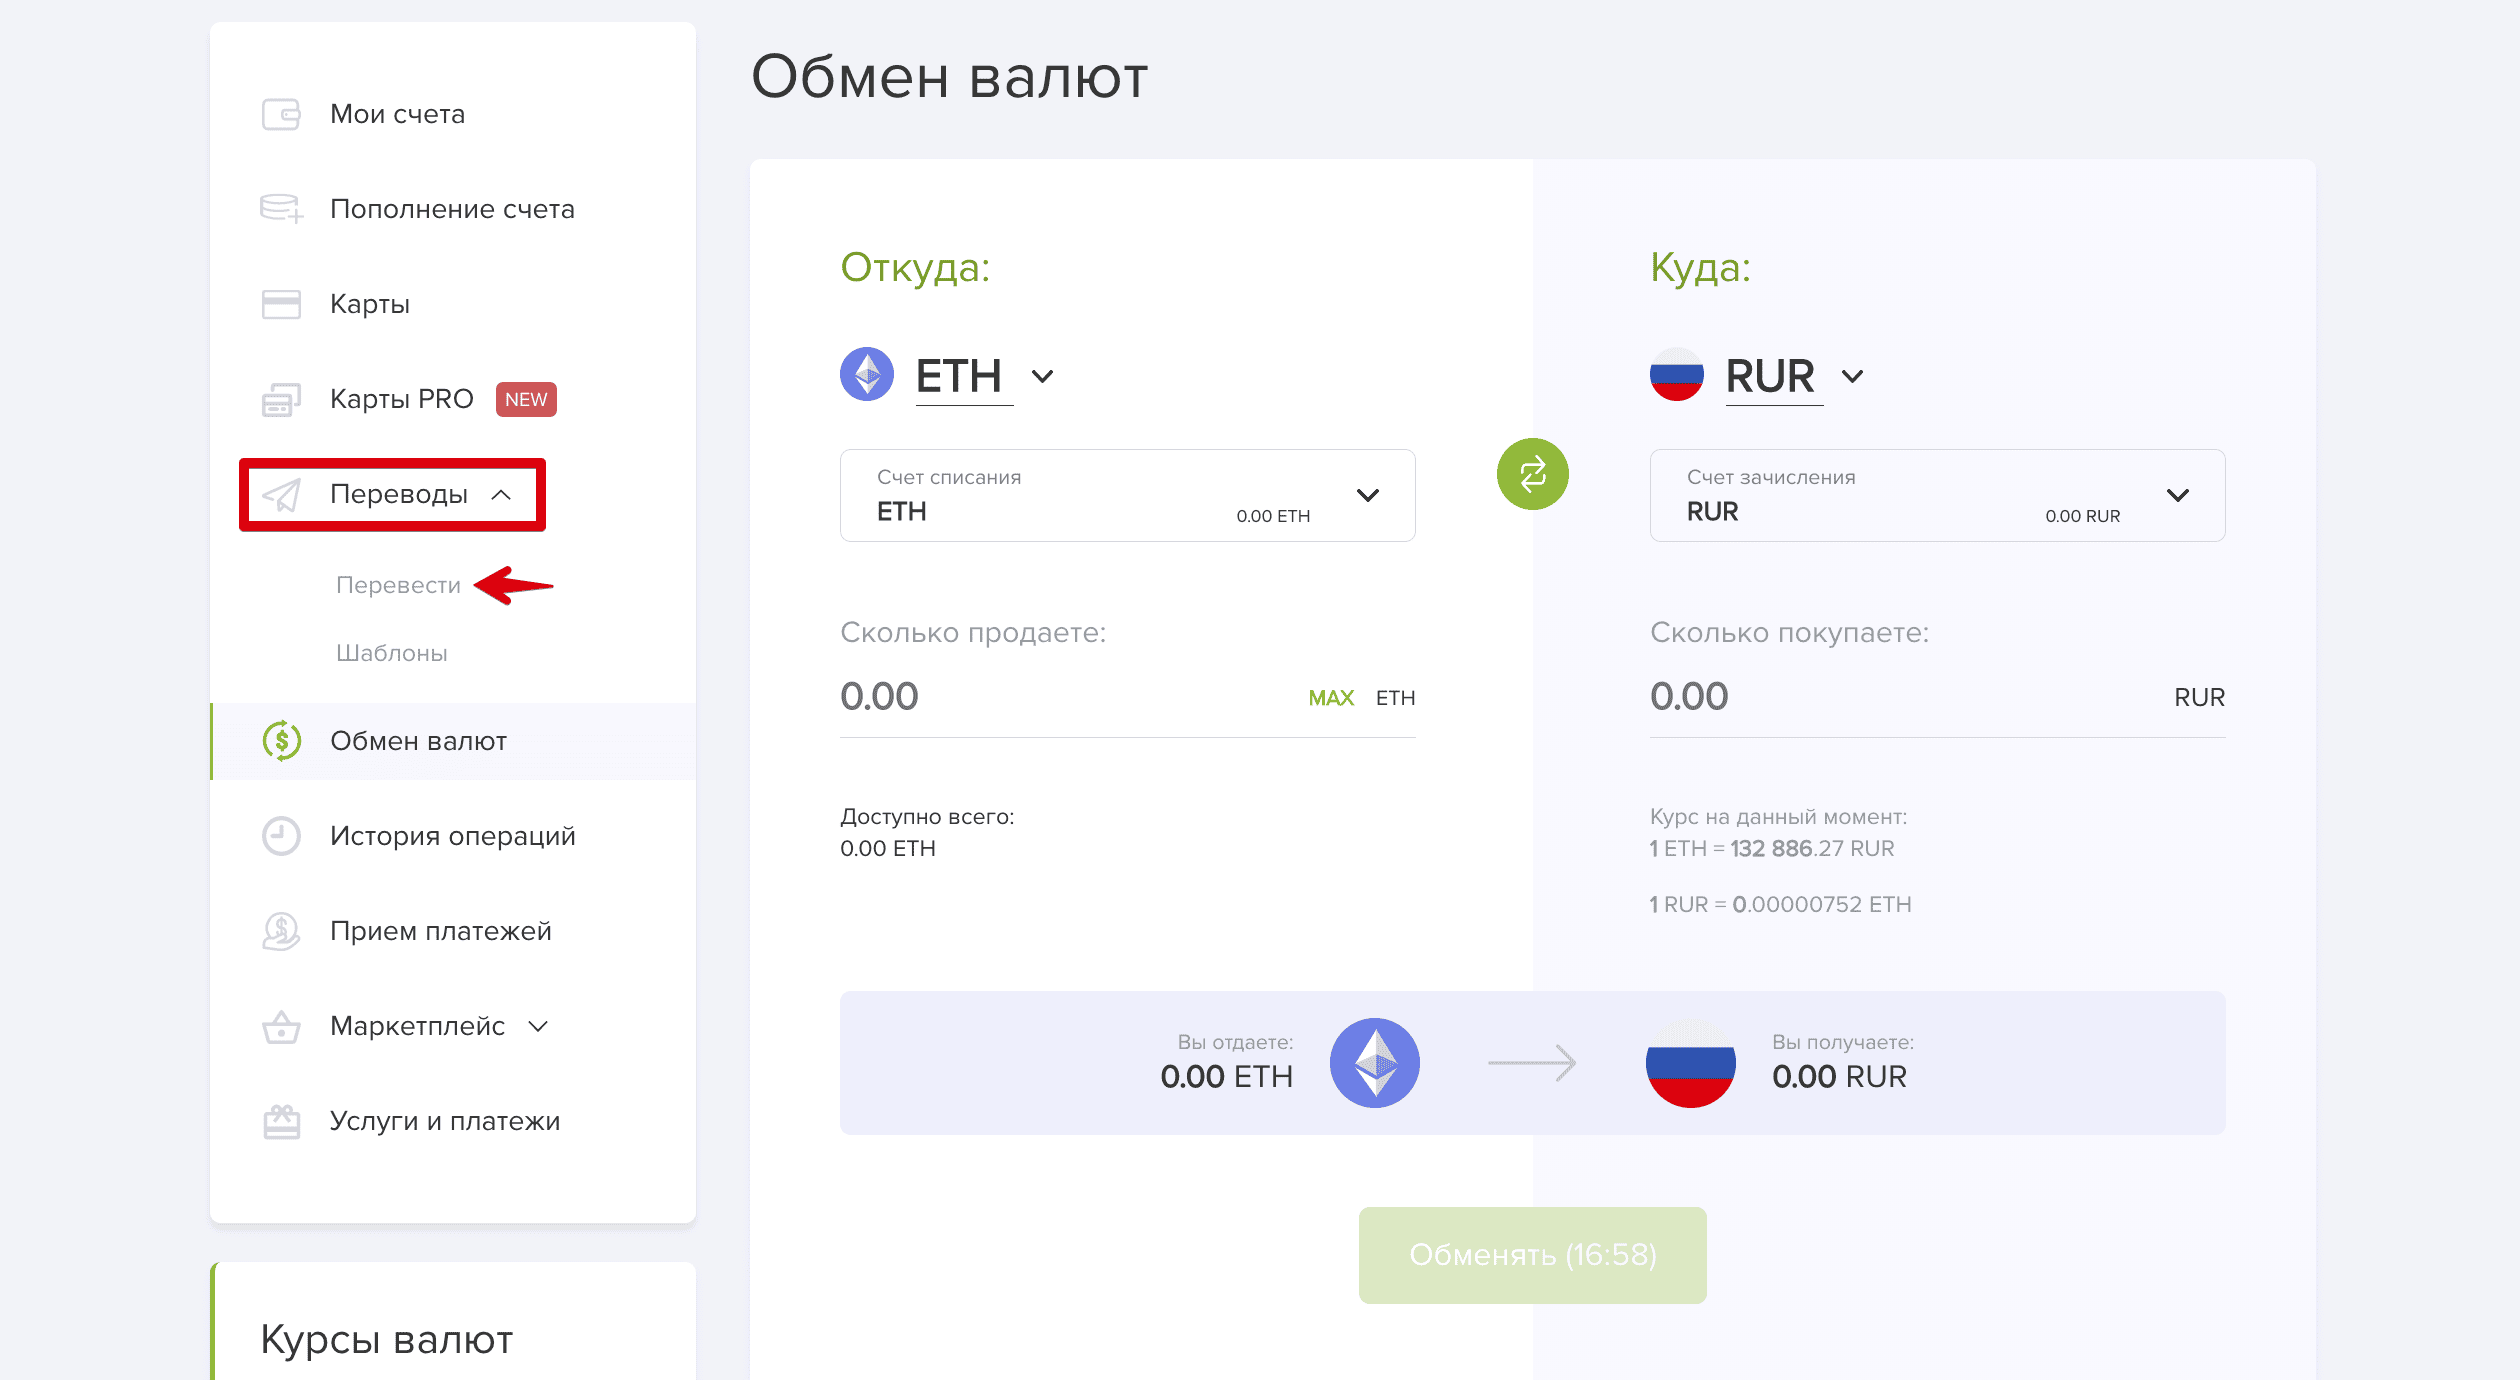Image resolution: width=2520 pixels, height=1380 pixels.
Task: Select Перевести in the transfers submenu
Action: [398, 585]
